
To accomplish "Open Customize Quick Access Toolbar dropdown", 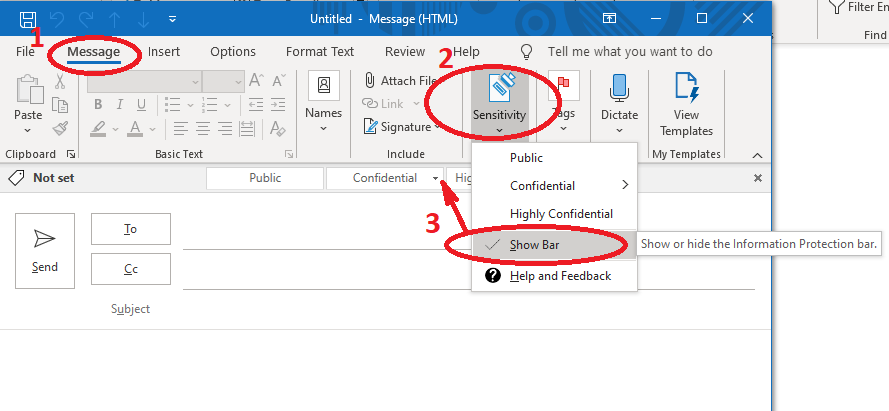I will (172, 19).
